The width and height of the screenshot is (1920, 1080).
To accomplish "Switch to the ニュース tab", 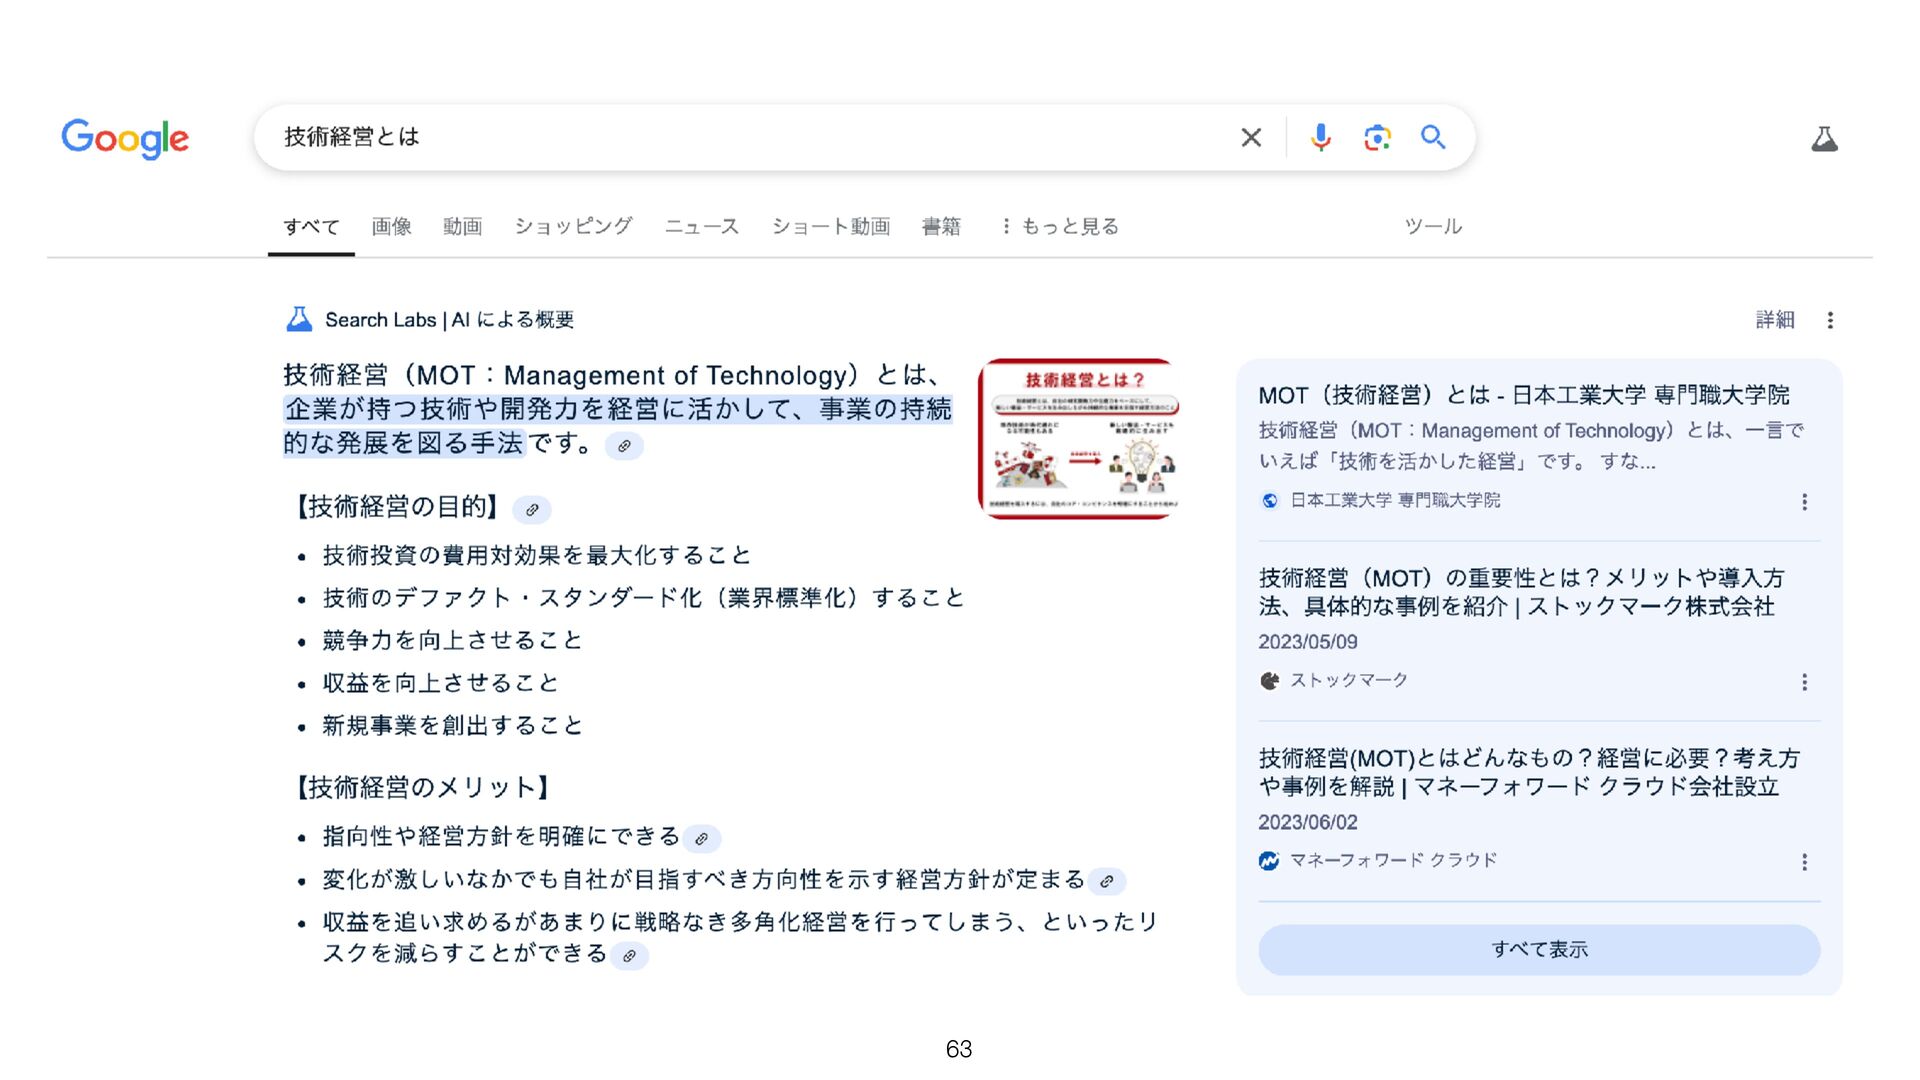I will click(x=701, y=227).
